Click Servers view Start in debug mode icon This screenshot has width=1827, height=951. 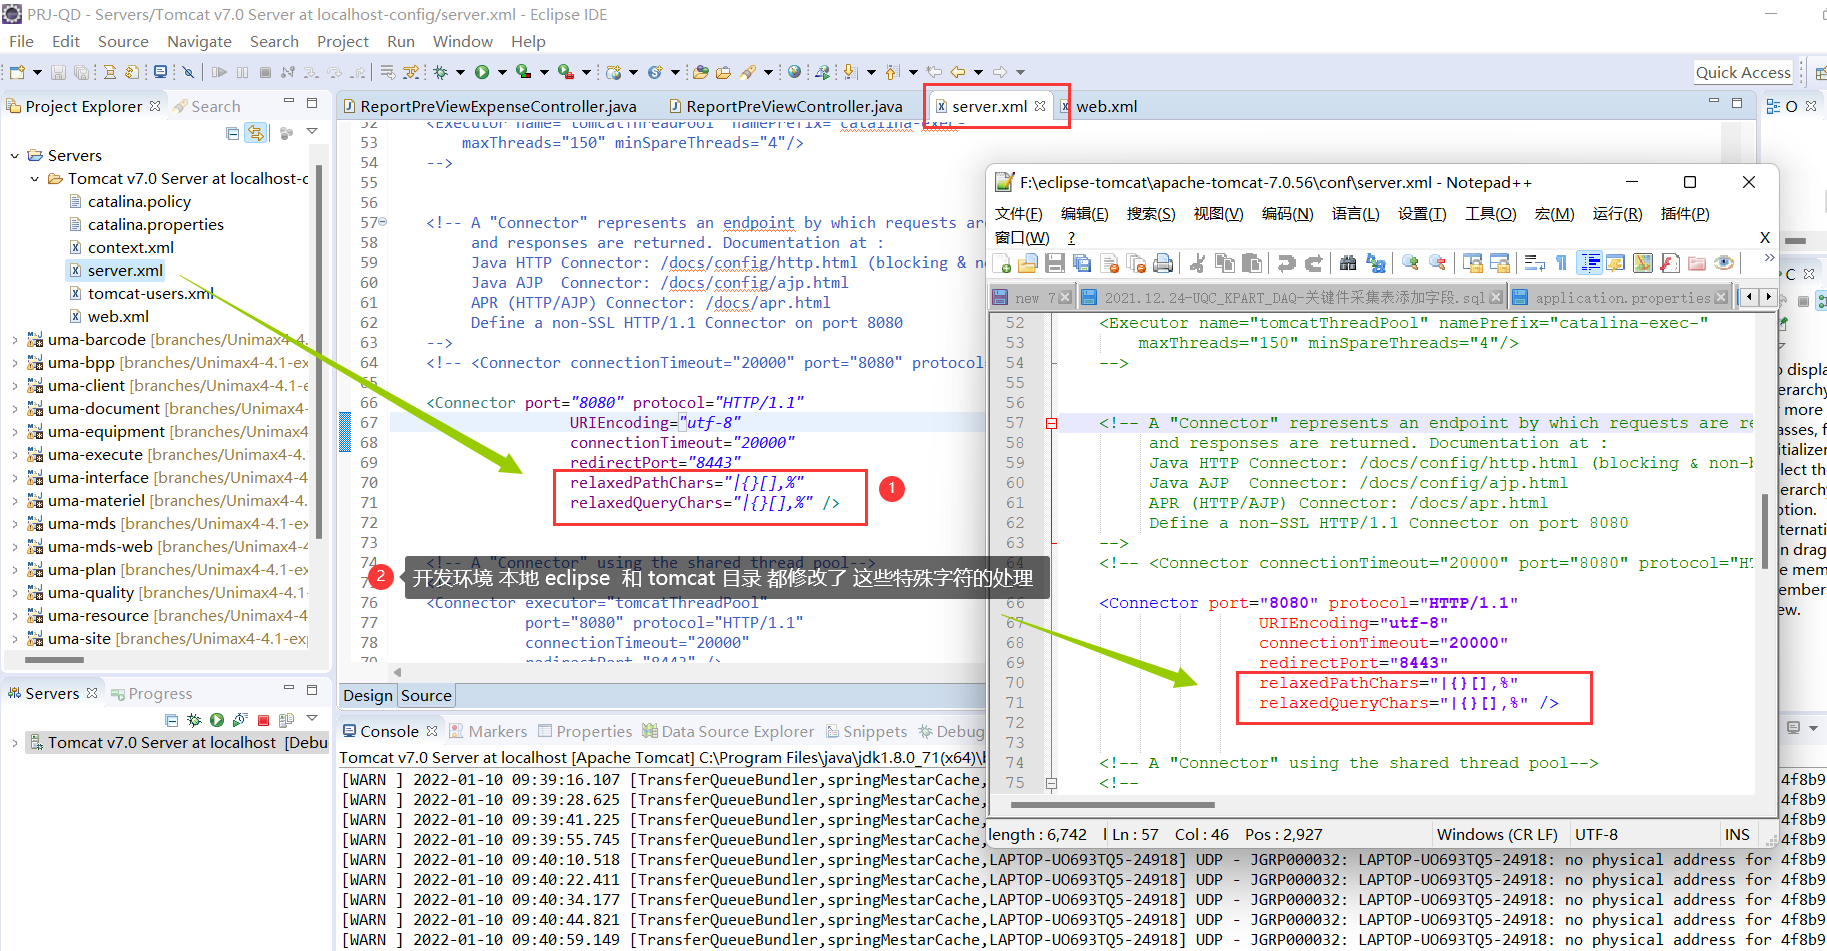tap(194, 719)
